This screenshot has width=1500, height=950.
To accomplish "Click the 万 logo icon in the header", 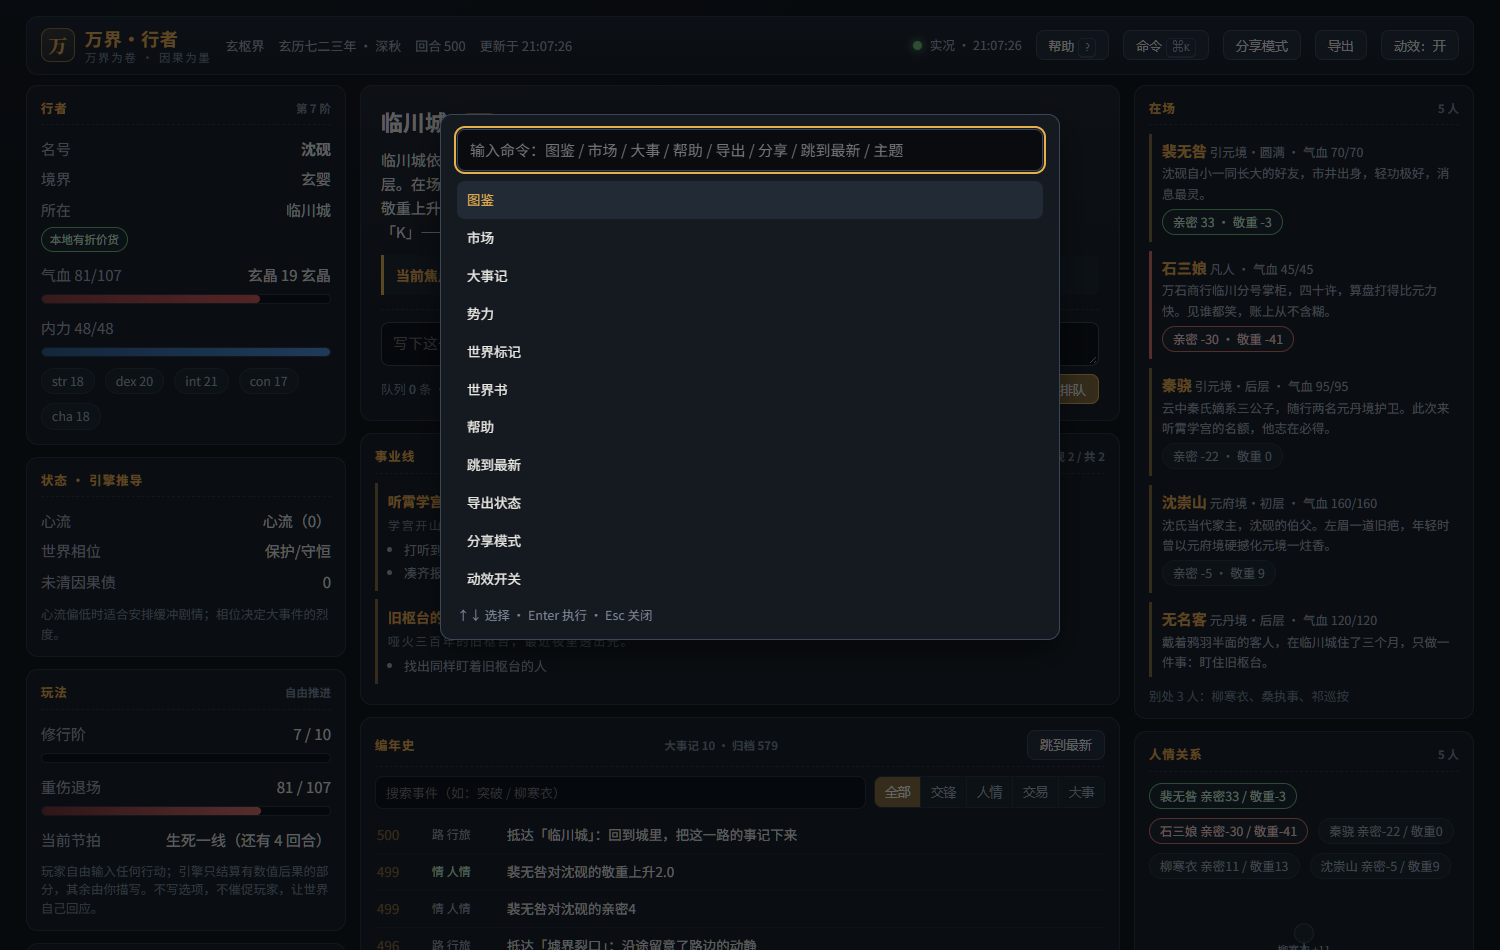I will tap(58, 45).
